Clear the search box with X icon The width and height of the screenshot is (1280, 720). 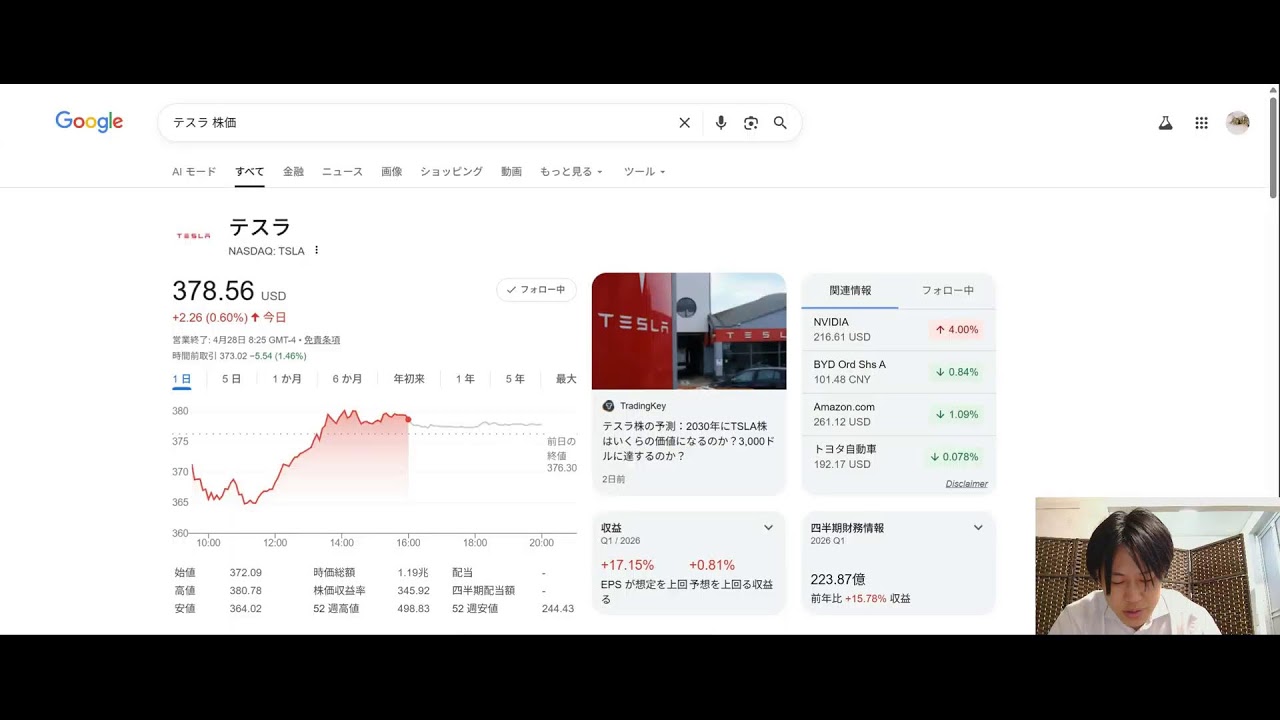pos(685,123)
